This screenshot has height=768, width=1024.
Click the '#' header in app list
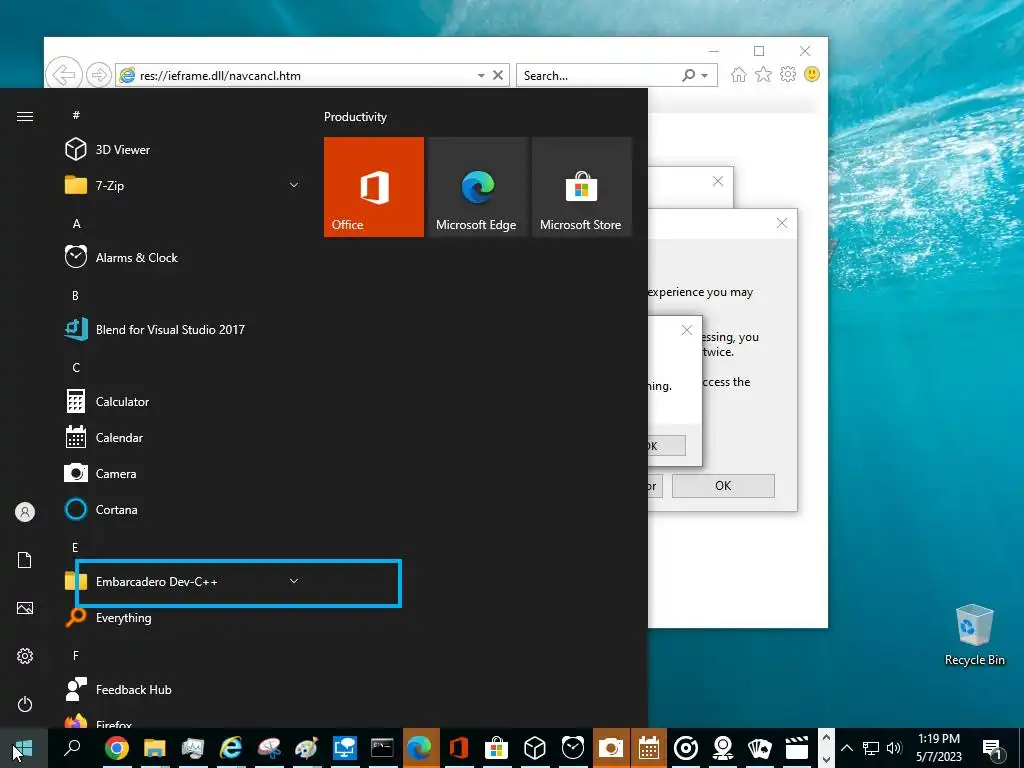click(76, 115)
